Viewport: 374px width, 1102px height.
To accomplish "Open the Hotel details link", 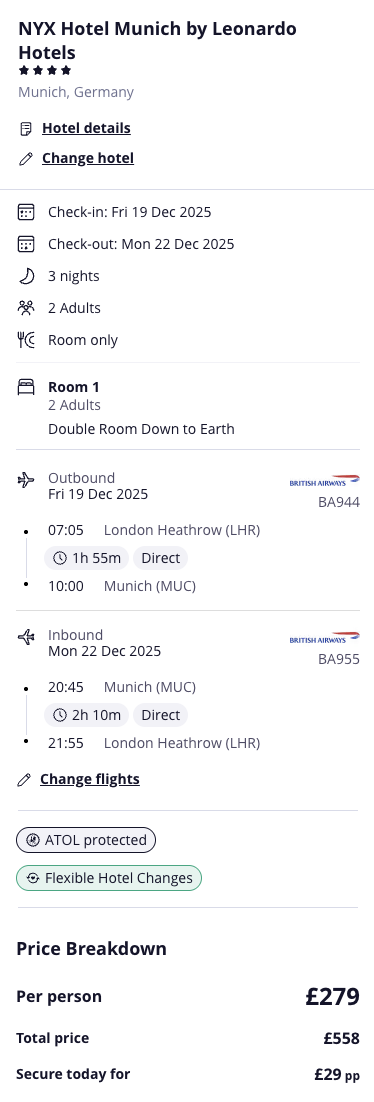I will coord(86,129).
